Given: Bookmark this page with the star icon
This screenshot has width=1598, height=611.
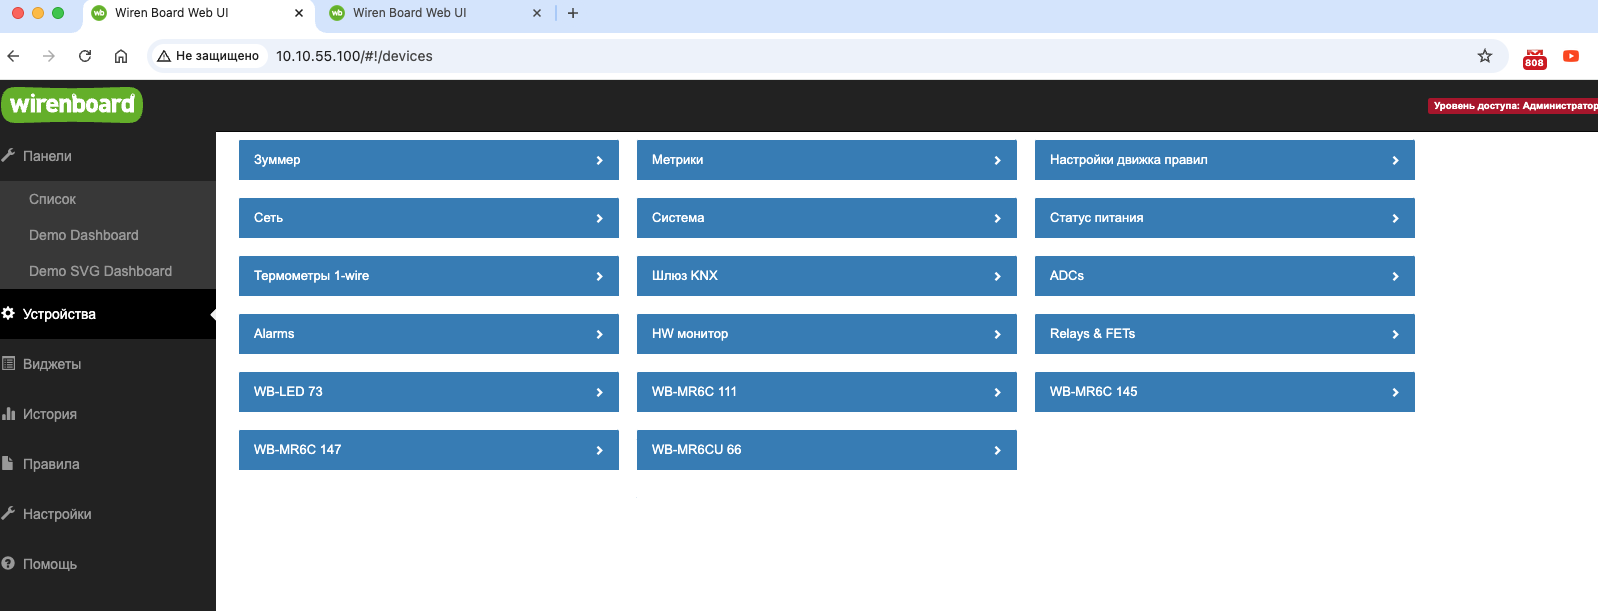Looking at the screenshot, I should point(1485,56).
